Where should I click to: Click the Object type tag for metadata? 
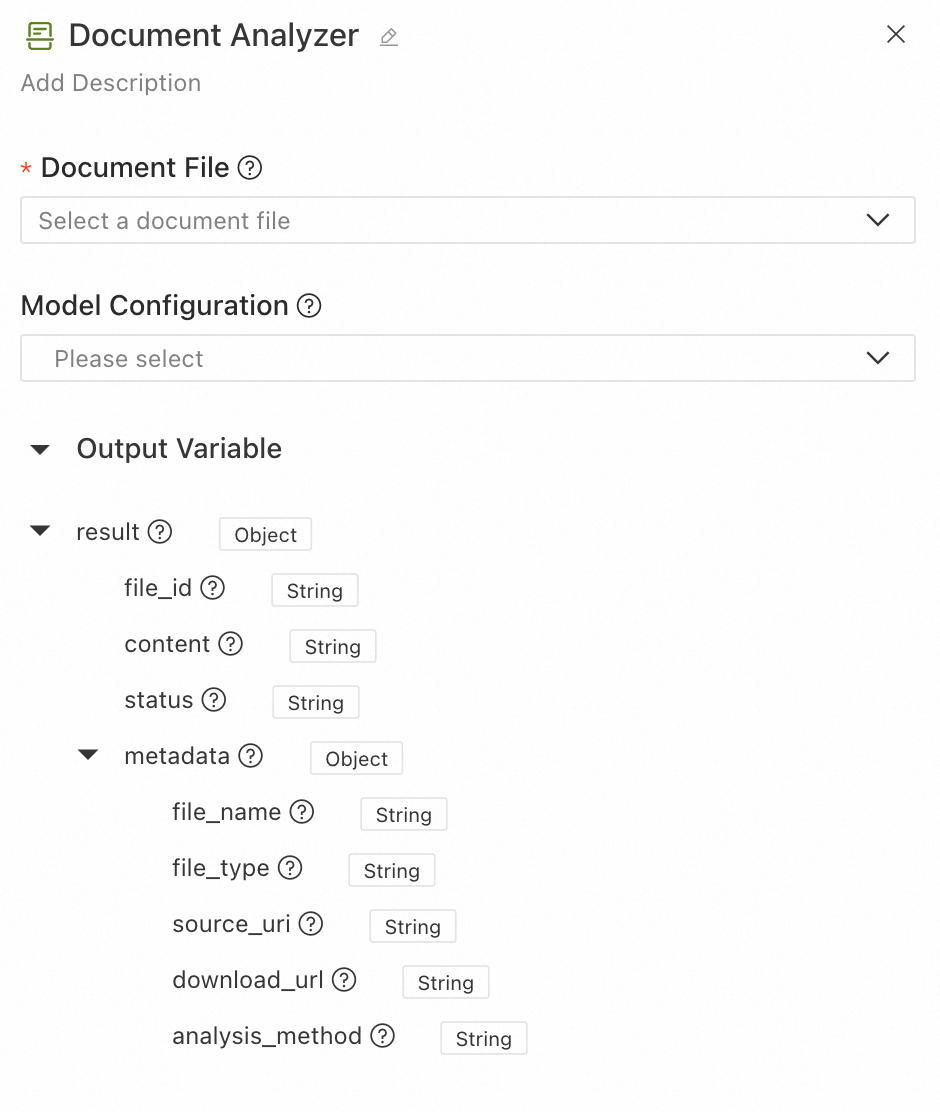click(356, 759)
